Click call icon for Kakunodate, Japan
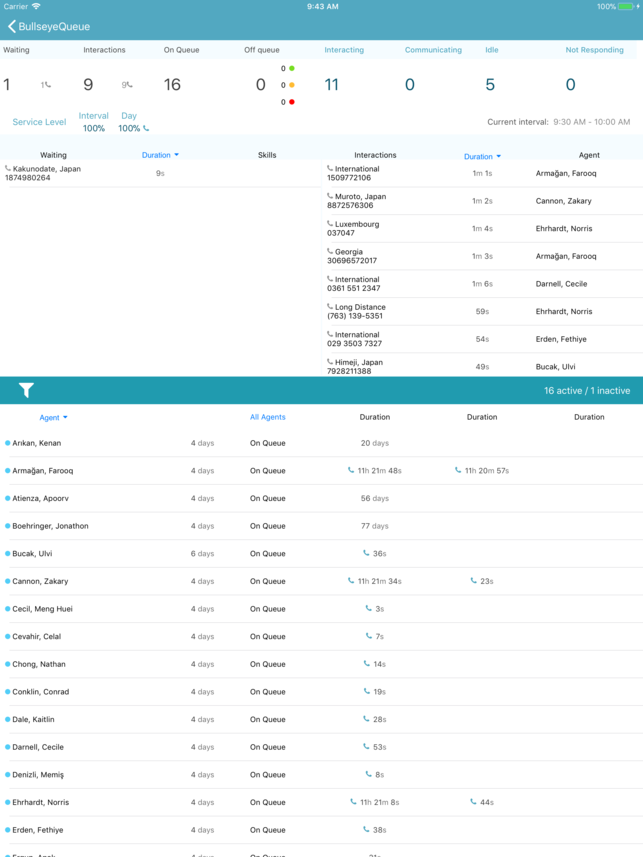The height and width of the screenshot is (857, 643). 8,169
